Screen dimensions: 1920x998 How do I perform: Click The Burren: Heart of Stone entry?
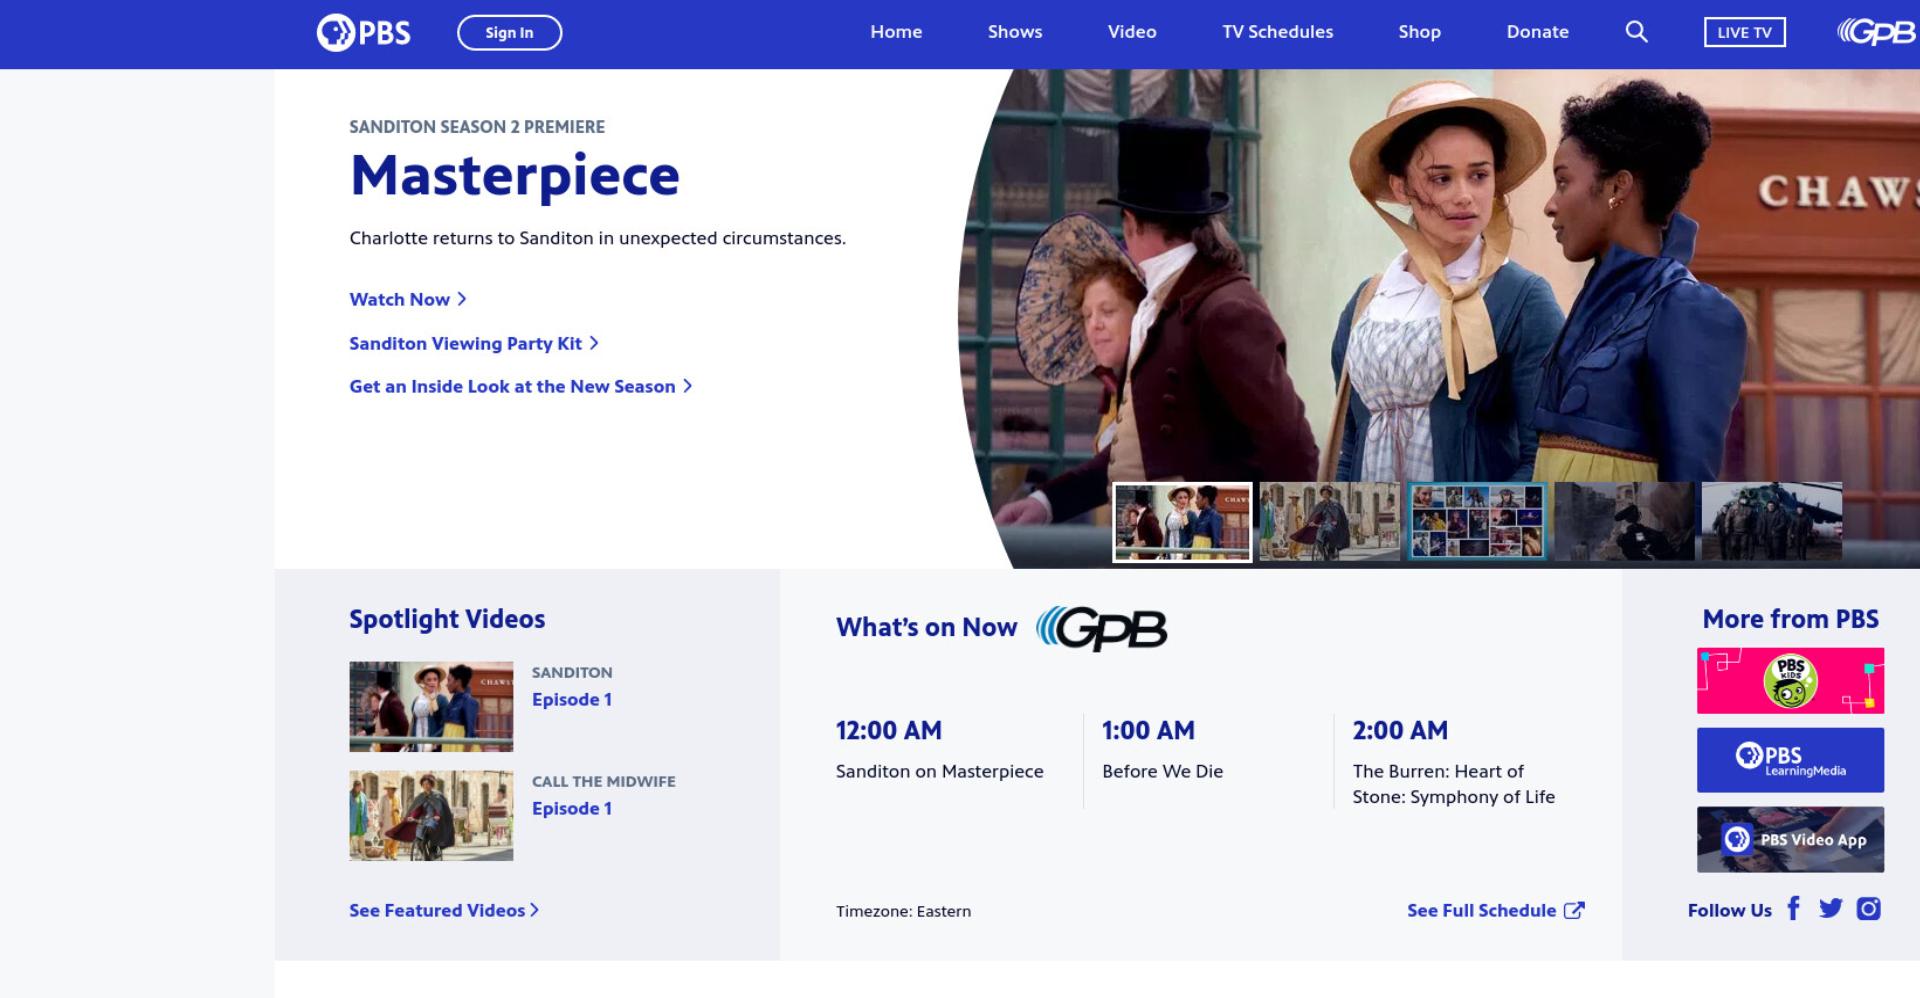tap(1453, 784)
